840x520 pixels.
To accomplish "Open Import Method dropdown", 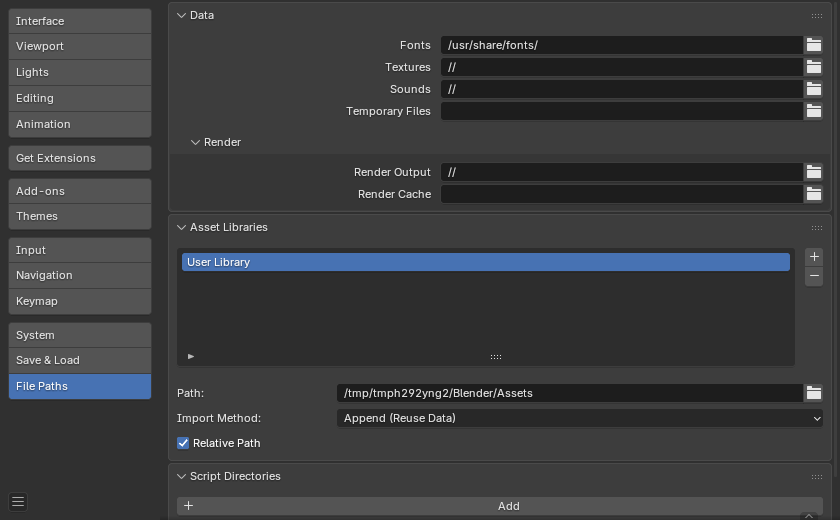I will click(580, 418).
